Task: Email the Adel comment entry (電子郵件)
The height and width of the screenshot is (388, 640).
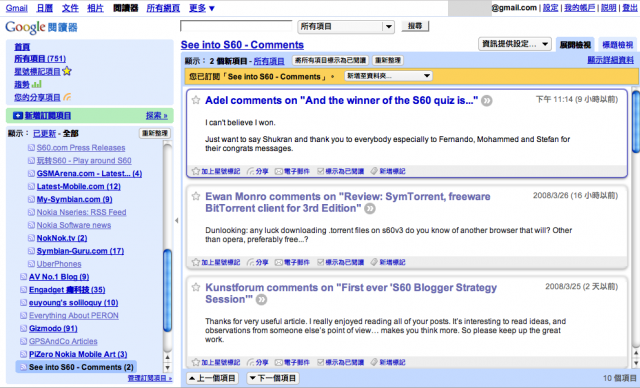Action: (x=292, y=171)
